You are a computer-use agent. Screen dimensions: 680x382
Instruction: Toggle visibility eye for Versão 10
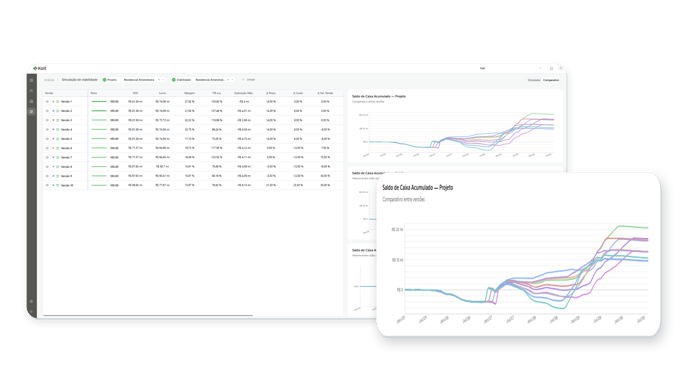47,185
